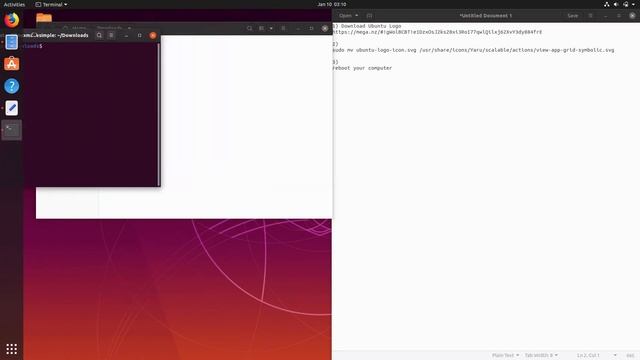
Task: Click the INS indicator in status bar
Action: pyautogui.click(x=630, y=356)
